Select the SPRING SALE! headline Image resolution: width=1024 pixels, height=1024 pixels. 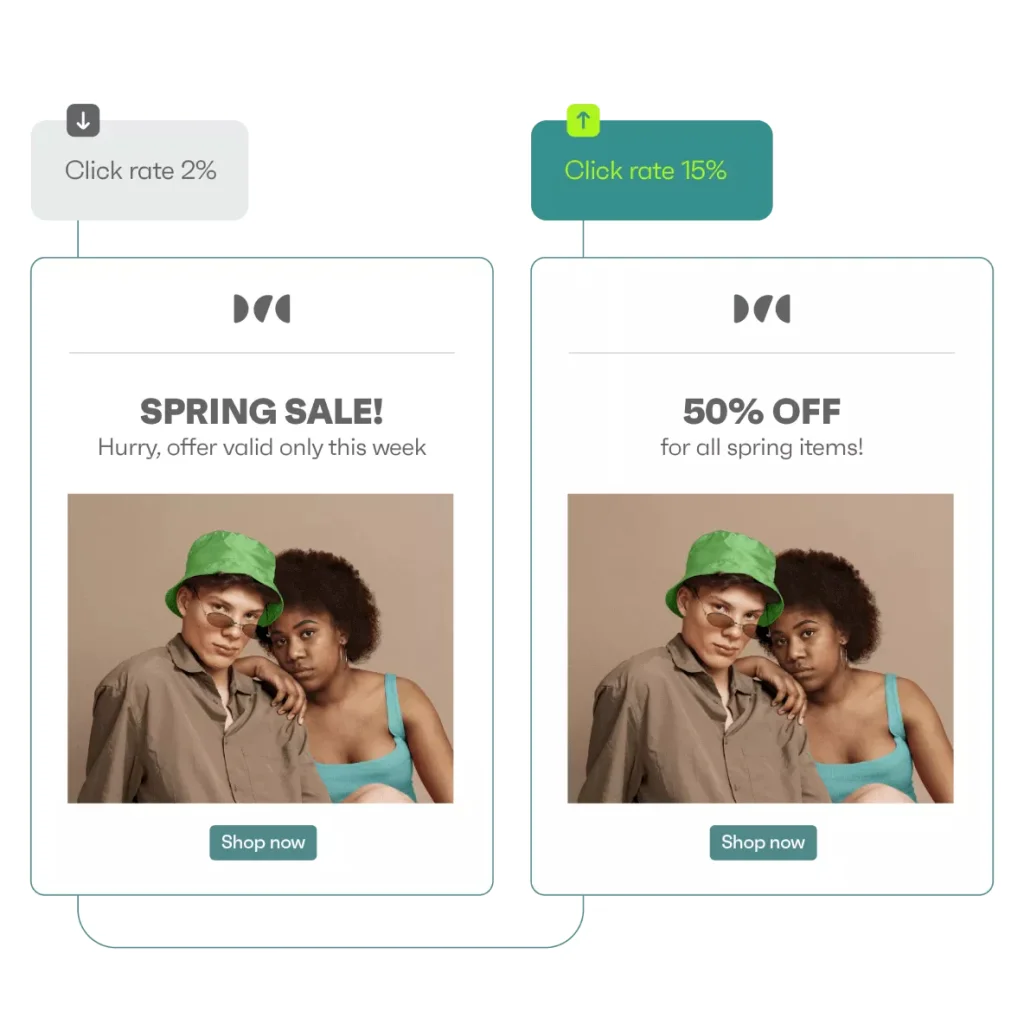click(262, 411)
